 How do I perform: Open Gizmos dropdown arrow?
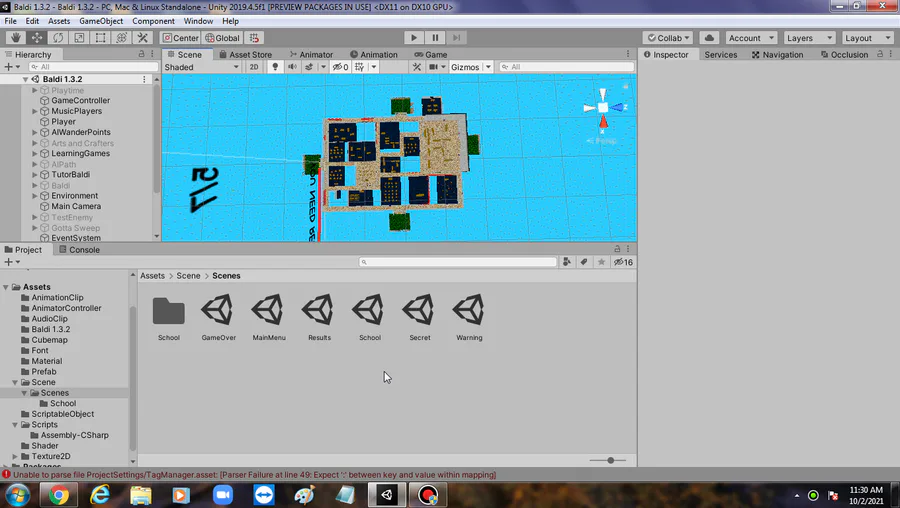[x=488, y=67]
